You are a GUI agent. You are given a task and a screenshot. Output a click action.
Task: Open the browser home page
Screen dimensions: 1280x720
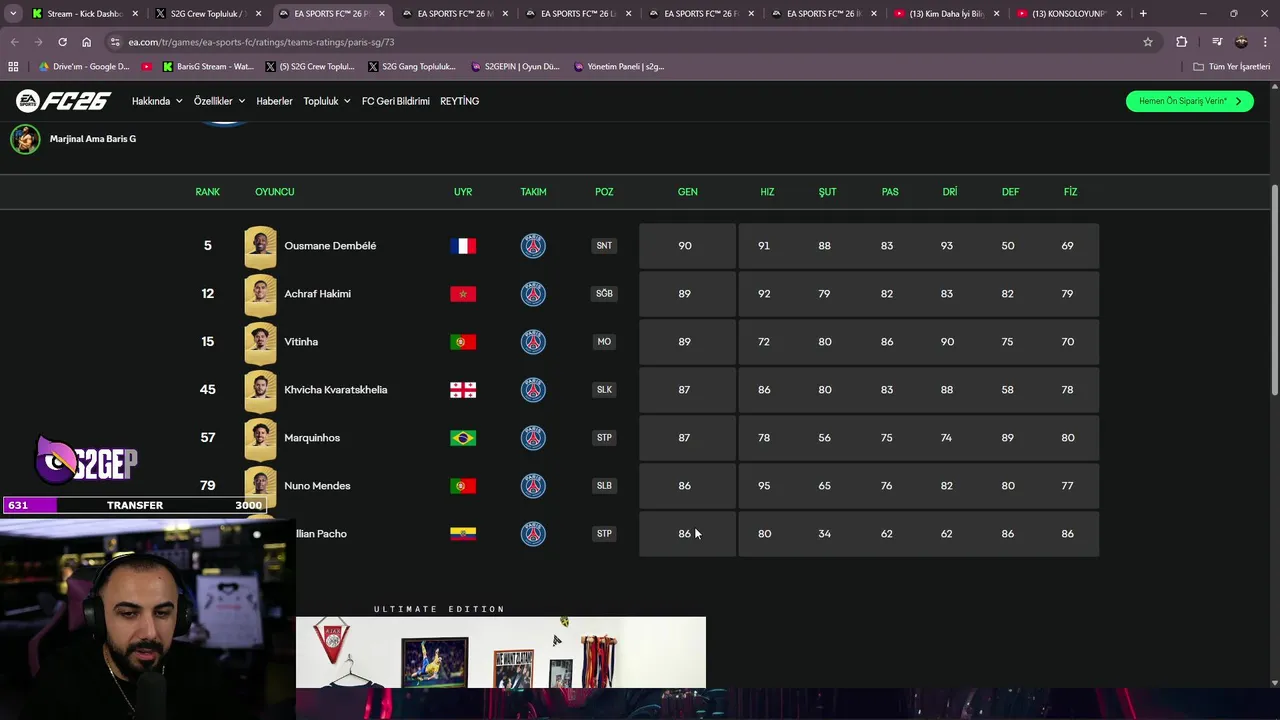(86, 42)
